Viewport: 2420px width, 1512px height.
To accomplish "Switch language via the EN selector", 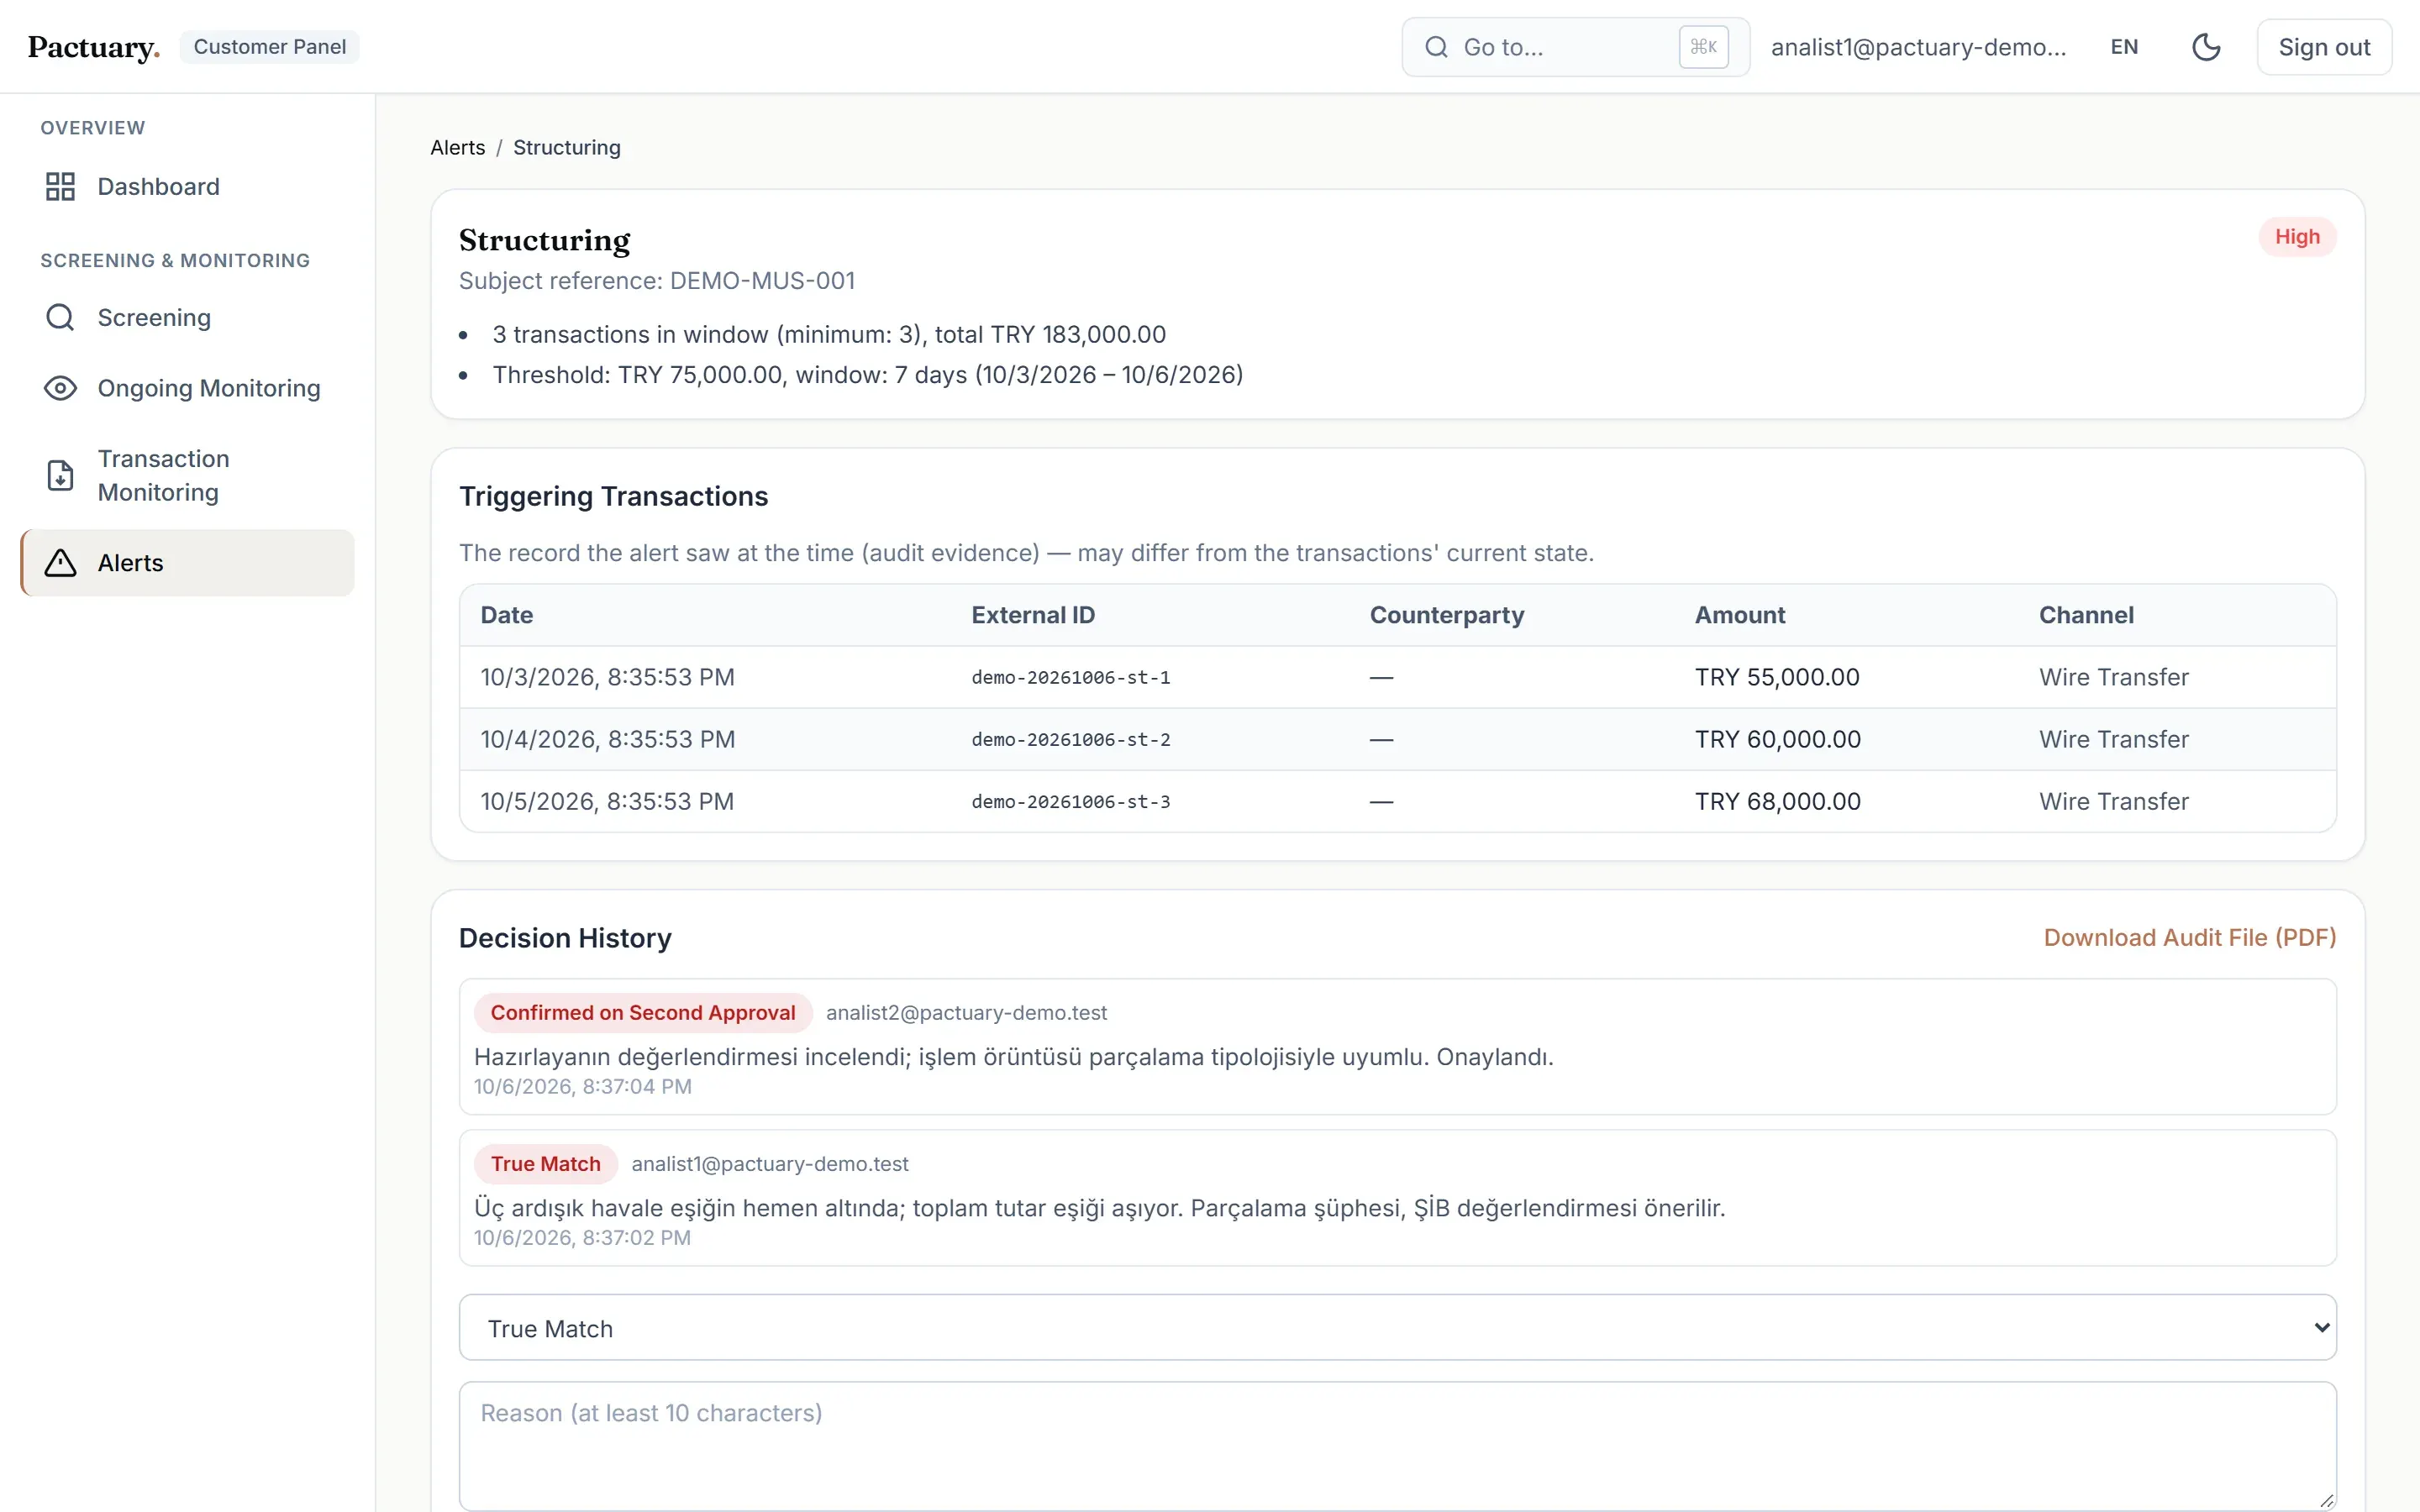I will click(2124, 47).
